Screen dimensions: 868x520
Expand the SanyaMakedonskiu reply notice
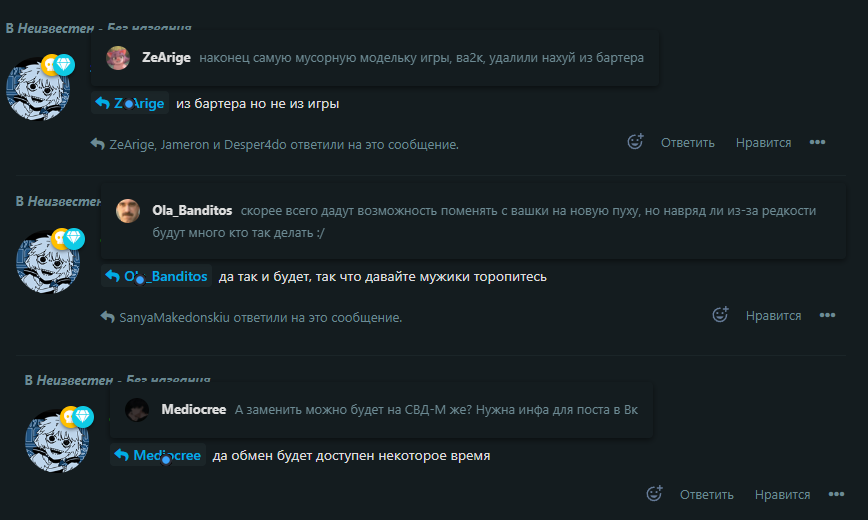(x=251, y=317)
